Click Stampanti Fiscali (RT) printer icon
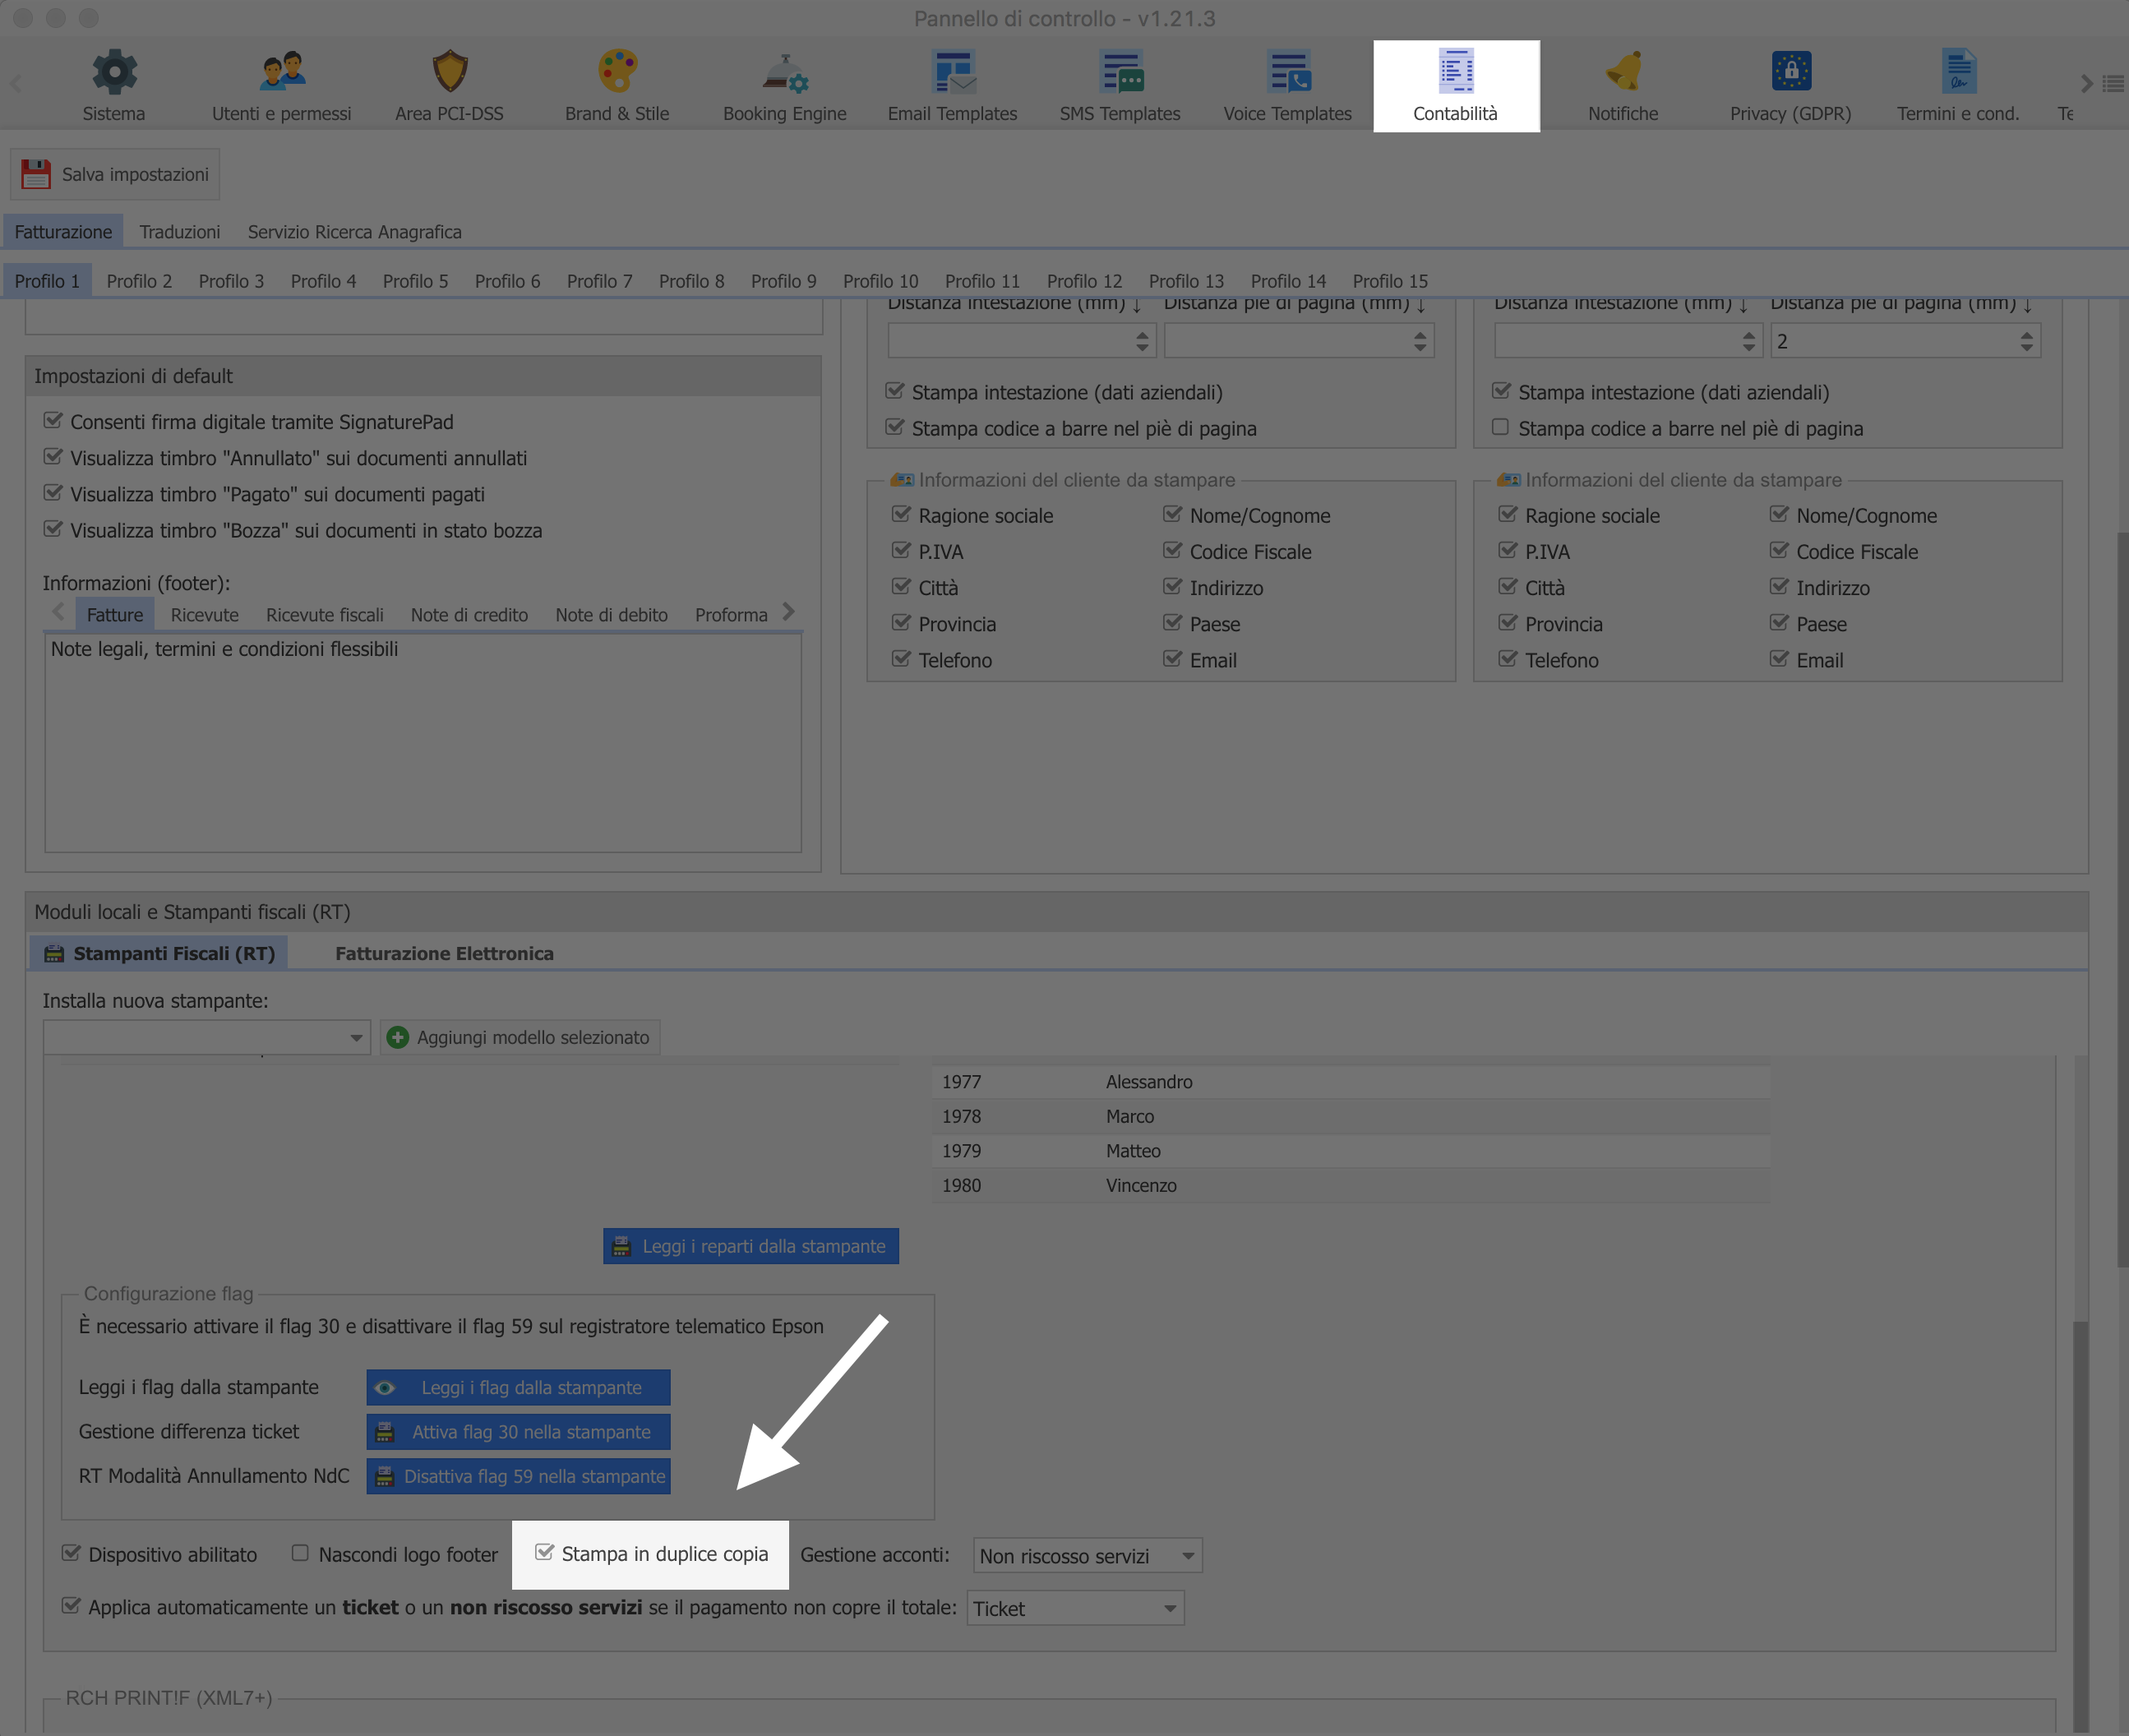This screenshot has width=2129, height=1736. coord(54,953)
